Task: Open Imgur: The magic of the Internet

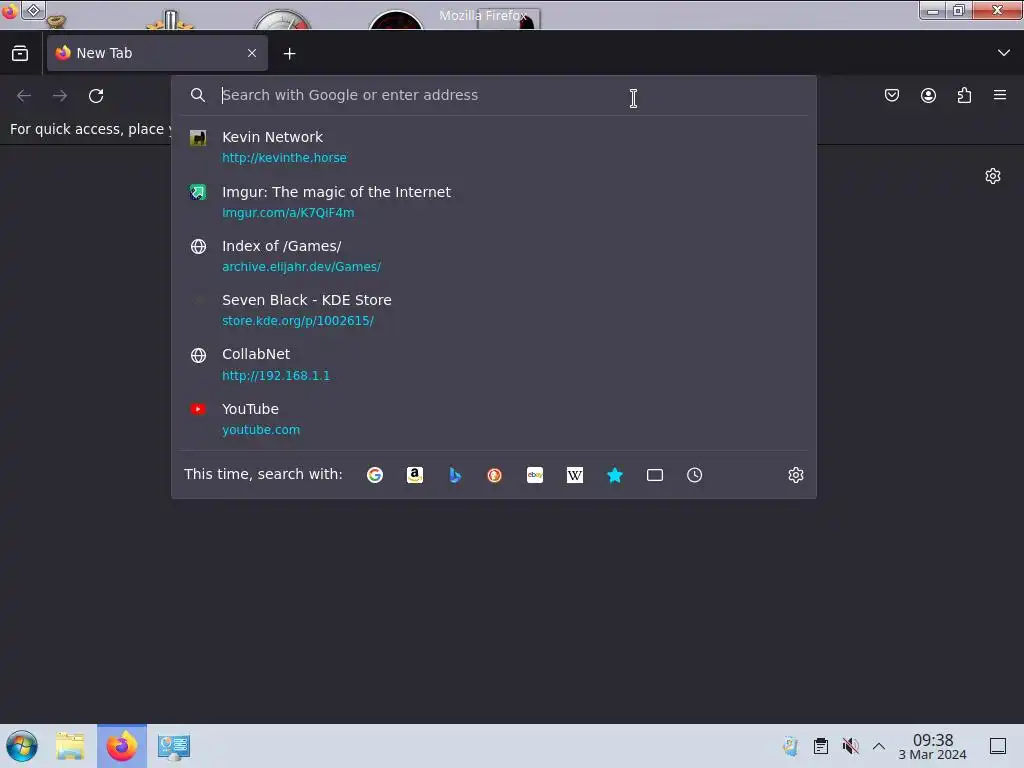Action: (x=494, y=202)
